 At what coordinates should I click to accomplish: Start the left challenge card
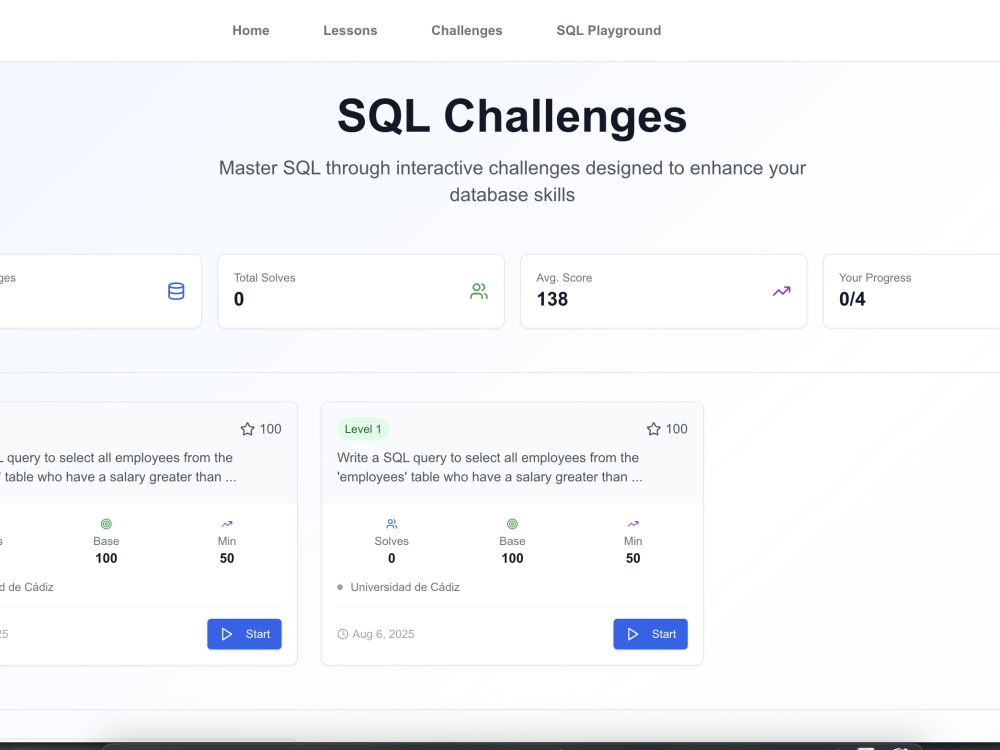coord(244,634)
